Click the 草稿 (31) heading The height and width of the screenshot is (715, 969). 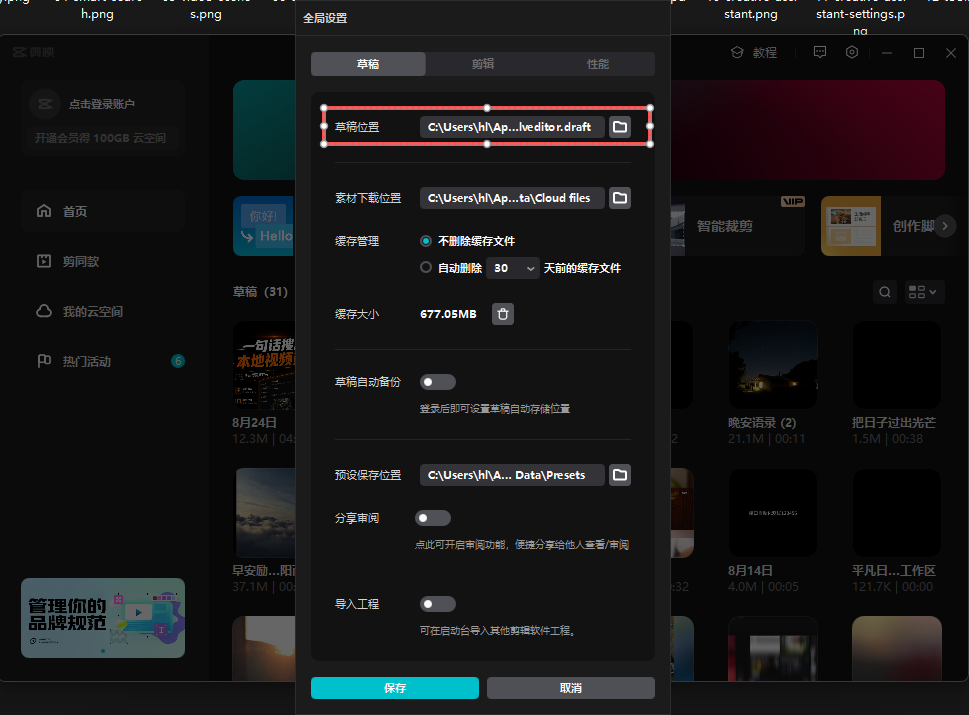tap(260, 292)
